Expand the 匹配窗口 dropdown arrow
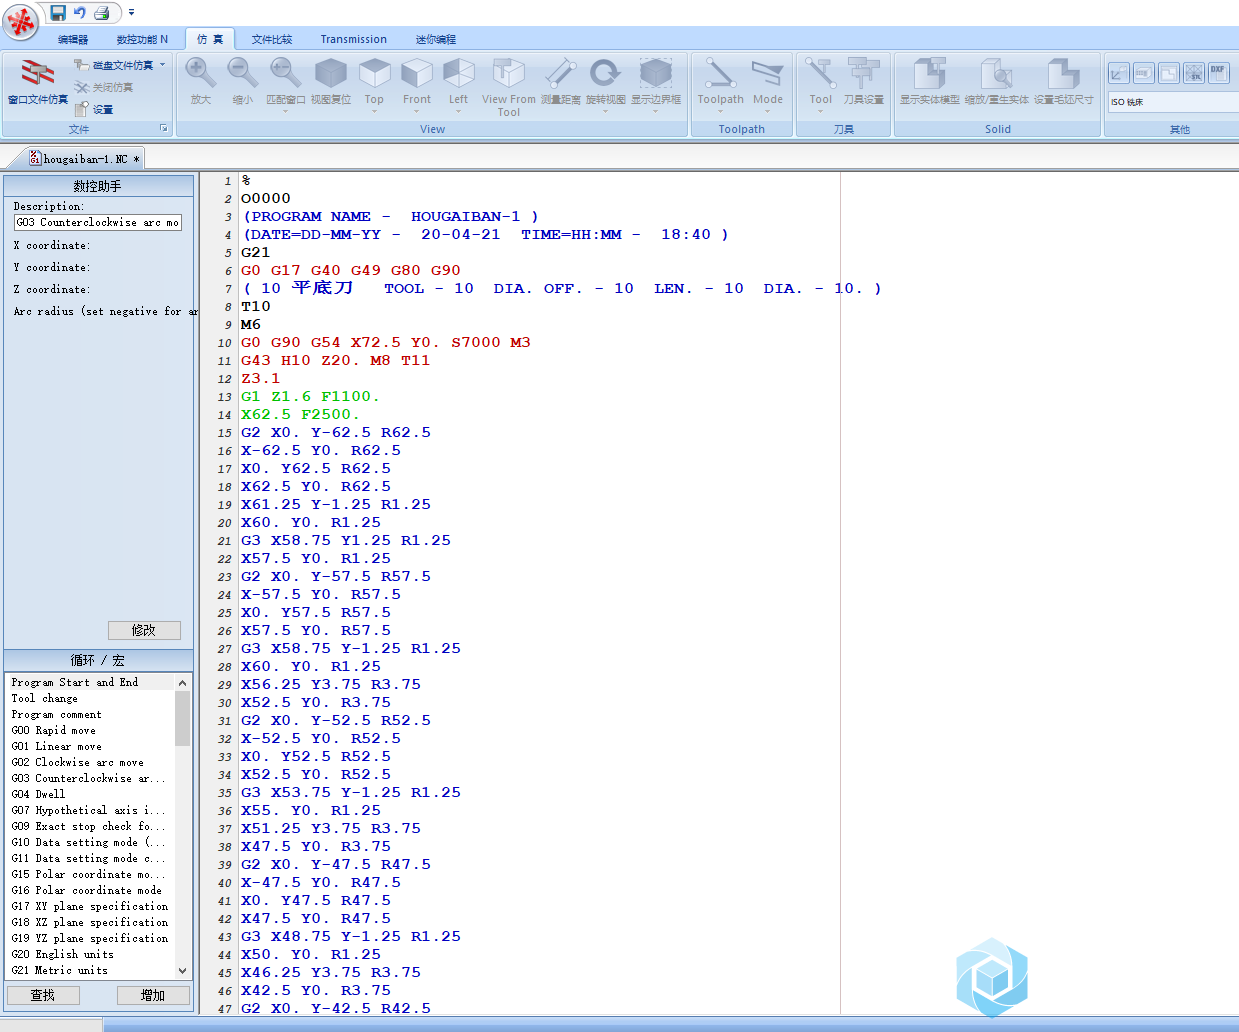Viewport: 1239px width, 1032px height. pos(286,110)
